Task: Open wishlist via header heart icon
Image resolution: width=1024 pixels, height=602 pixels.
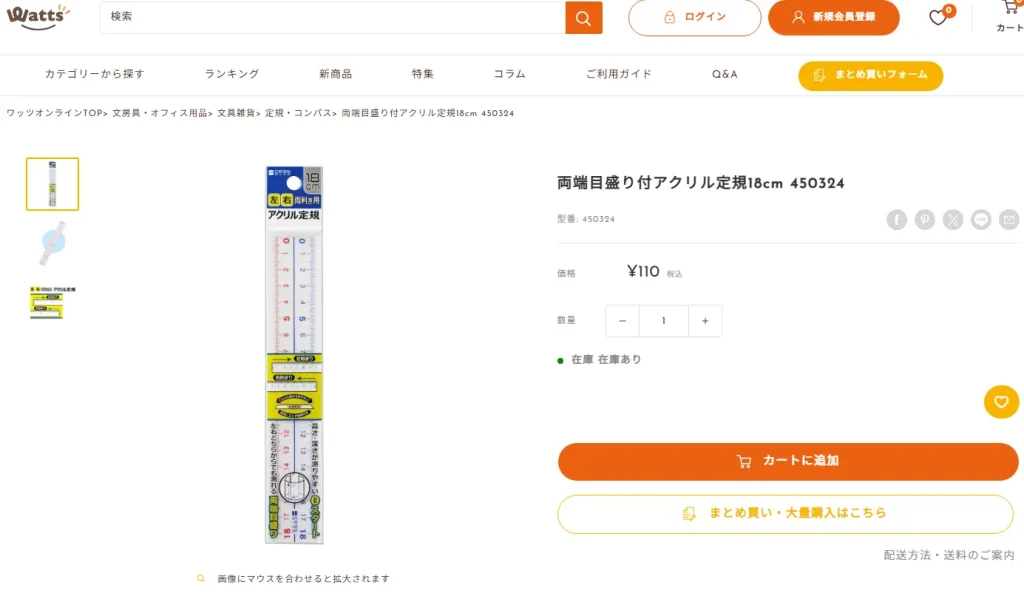Action: tap(936, 17)
